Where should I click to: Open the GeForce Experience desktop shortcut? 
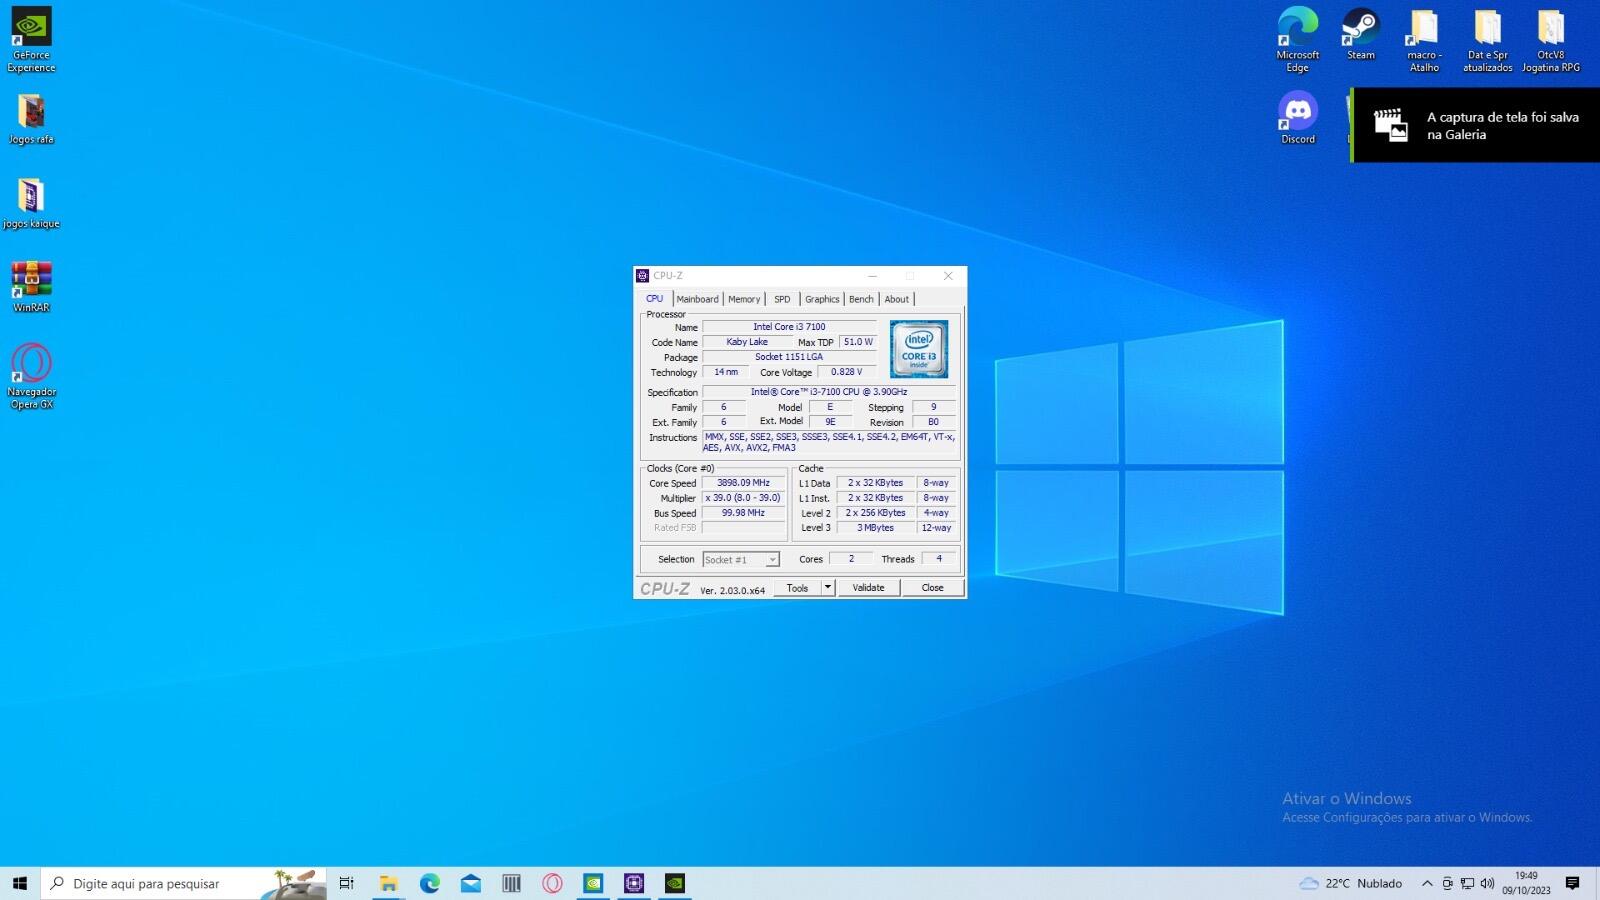[x=31, y=40]
